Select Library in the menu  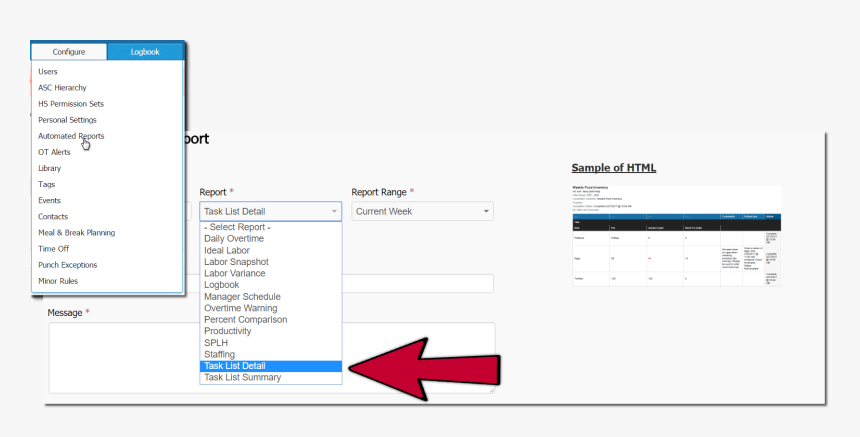tap(49, 168)
